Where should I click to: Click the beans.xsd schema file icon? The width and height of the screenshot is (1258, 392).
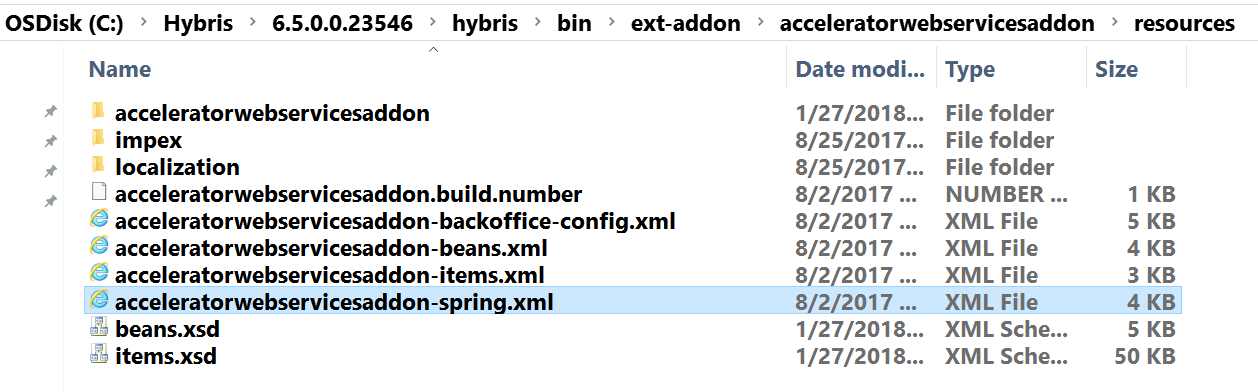pos(98,328)
